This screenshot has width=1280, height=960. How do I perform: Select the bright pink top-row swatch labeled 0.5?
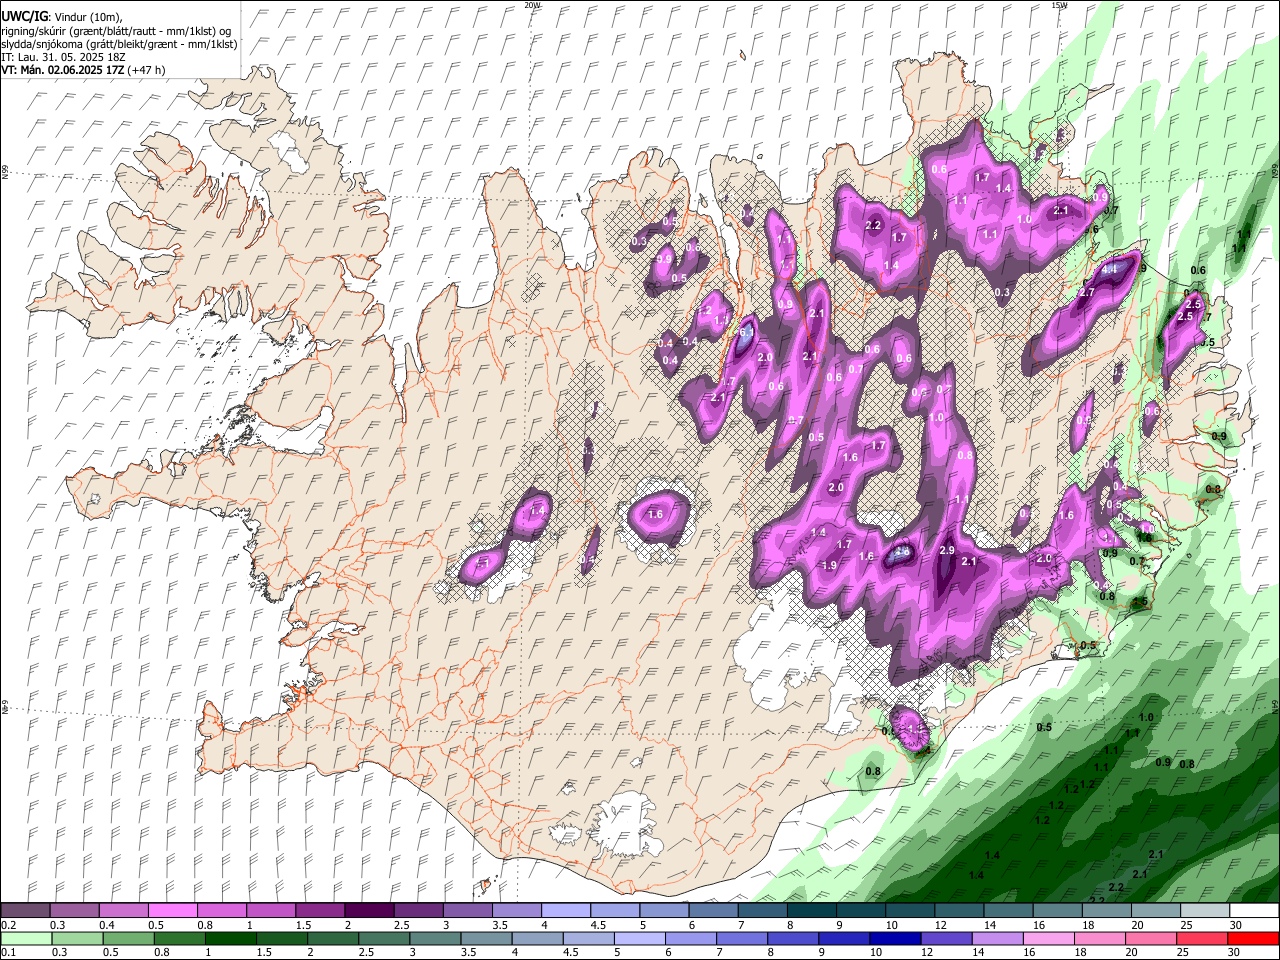172,911
